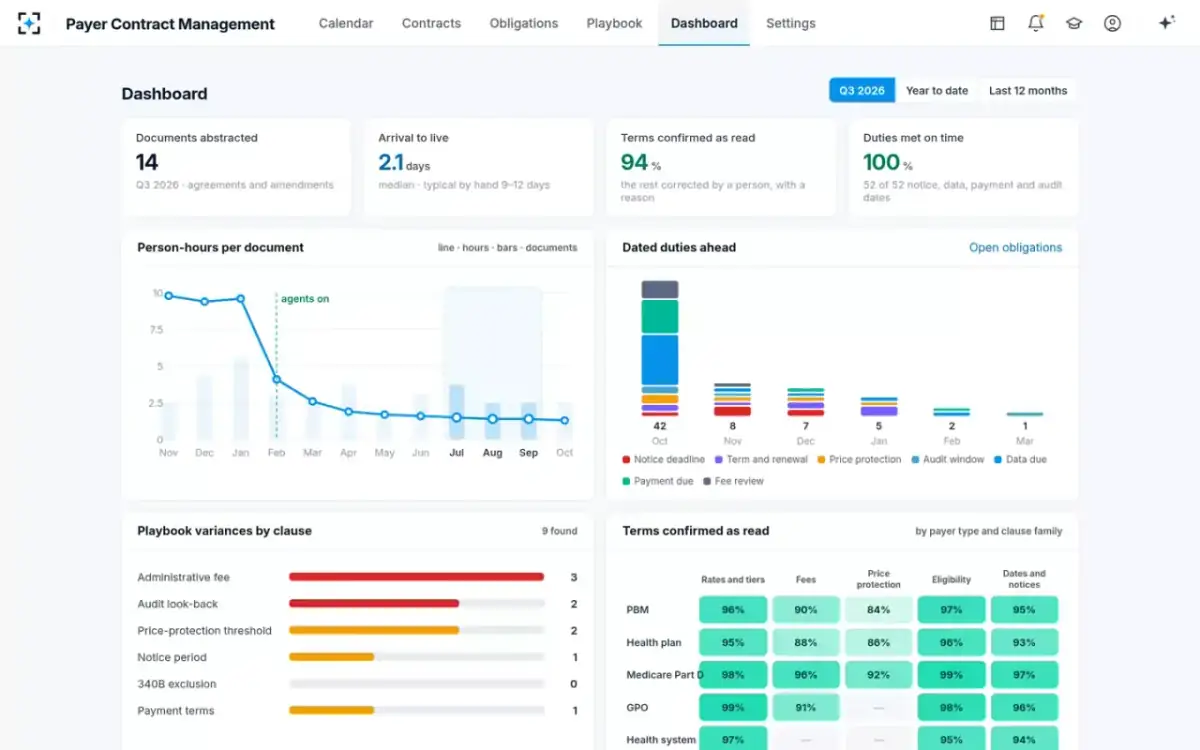Viewport: 1200px width, 750px height.
Task: Click the Dec stacked bar in Dated duties
Action: click(805, 402)
